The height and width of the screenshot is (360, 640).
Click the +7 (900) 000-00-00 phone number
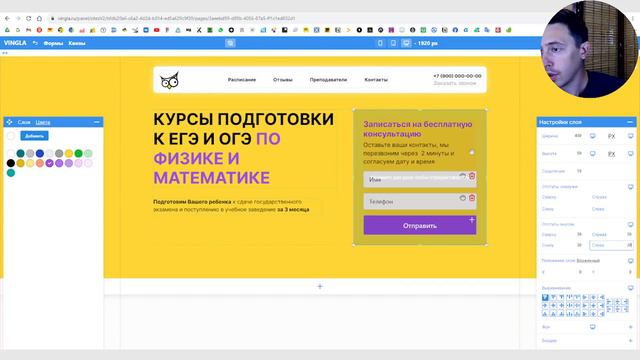pyautogui.click(x=457, y=76)
